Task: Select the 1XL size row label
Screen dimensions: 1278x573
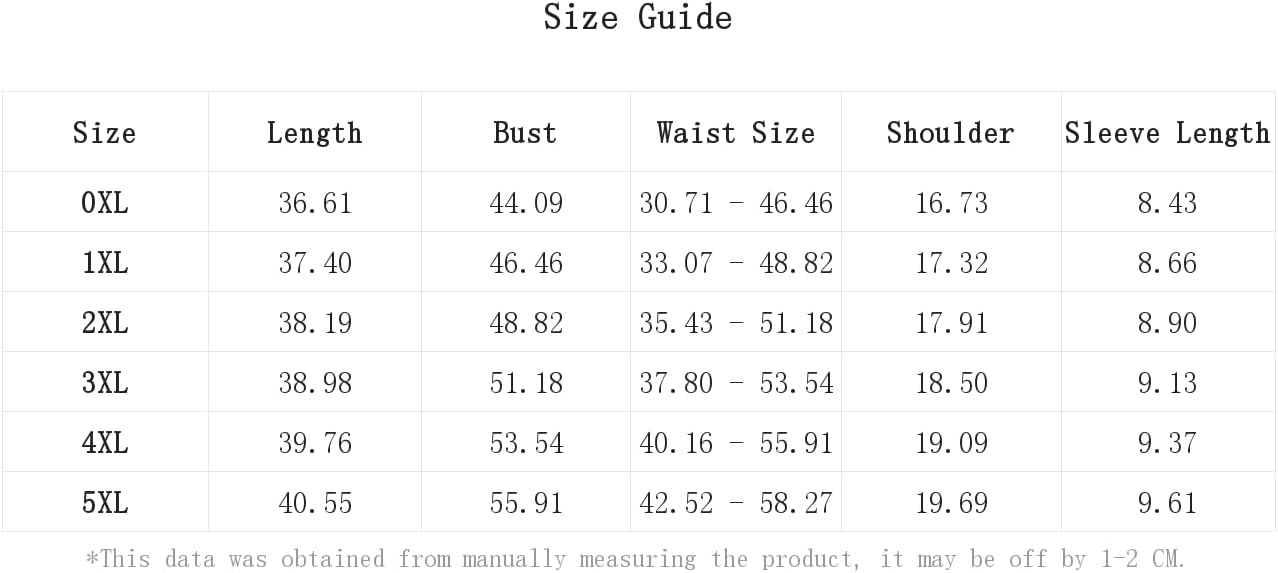Action: pyautogui.click(x=104, y=263)
